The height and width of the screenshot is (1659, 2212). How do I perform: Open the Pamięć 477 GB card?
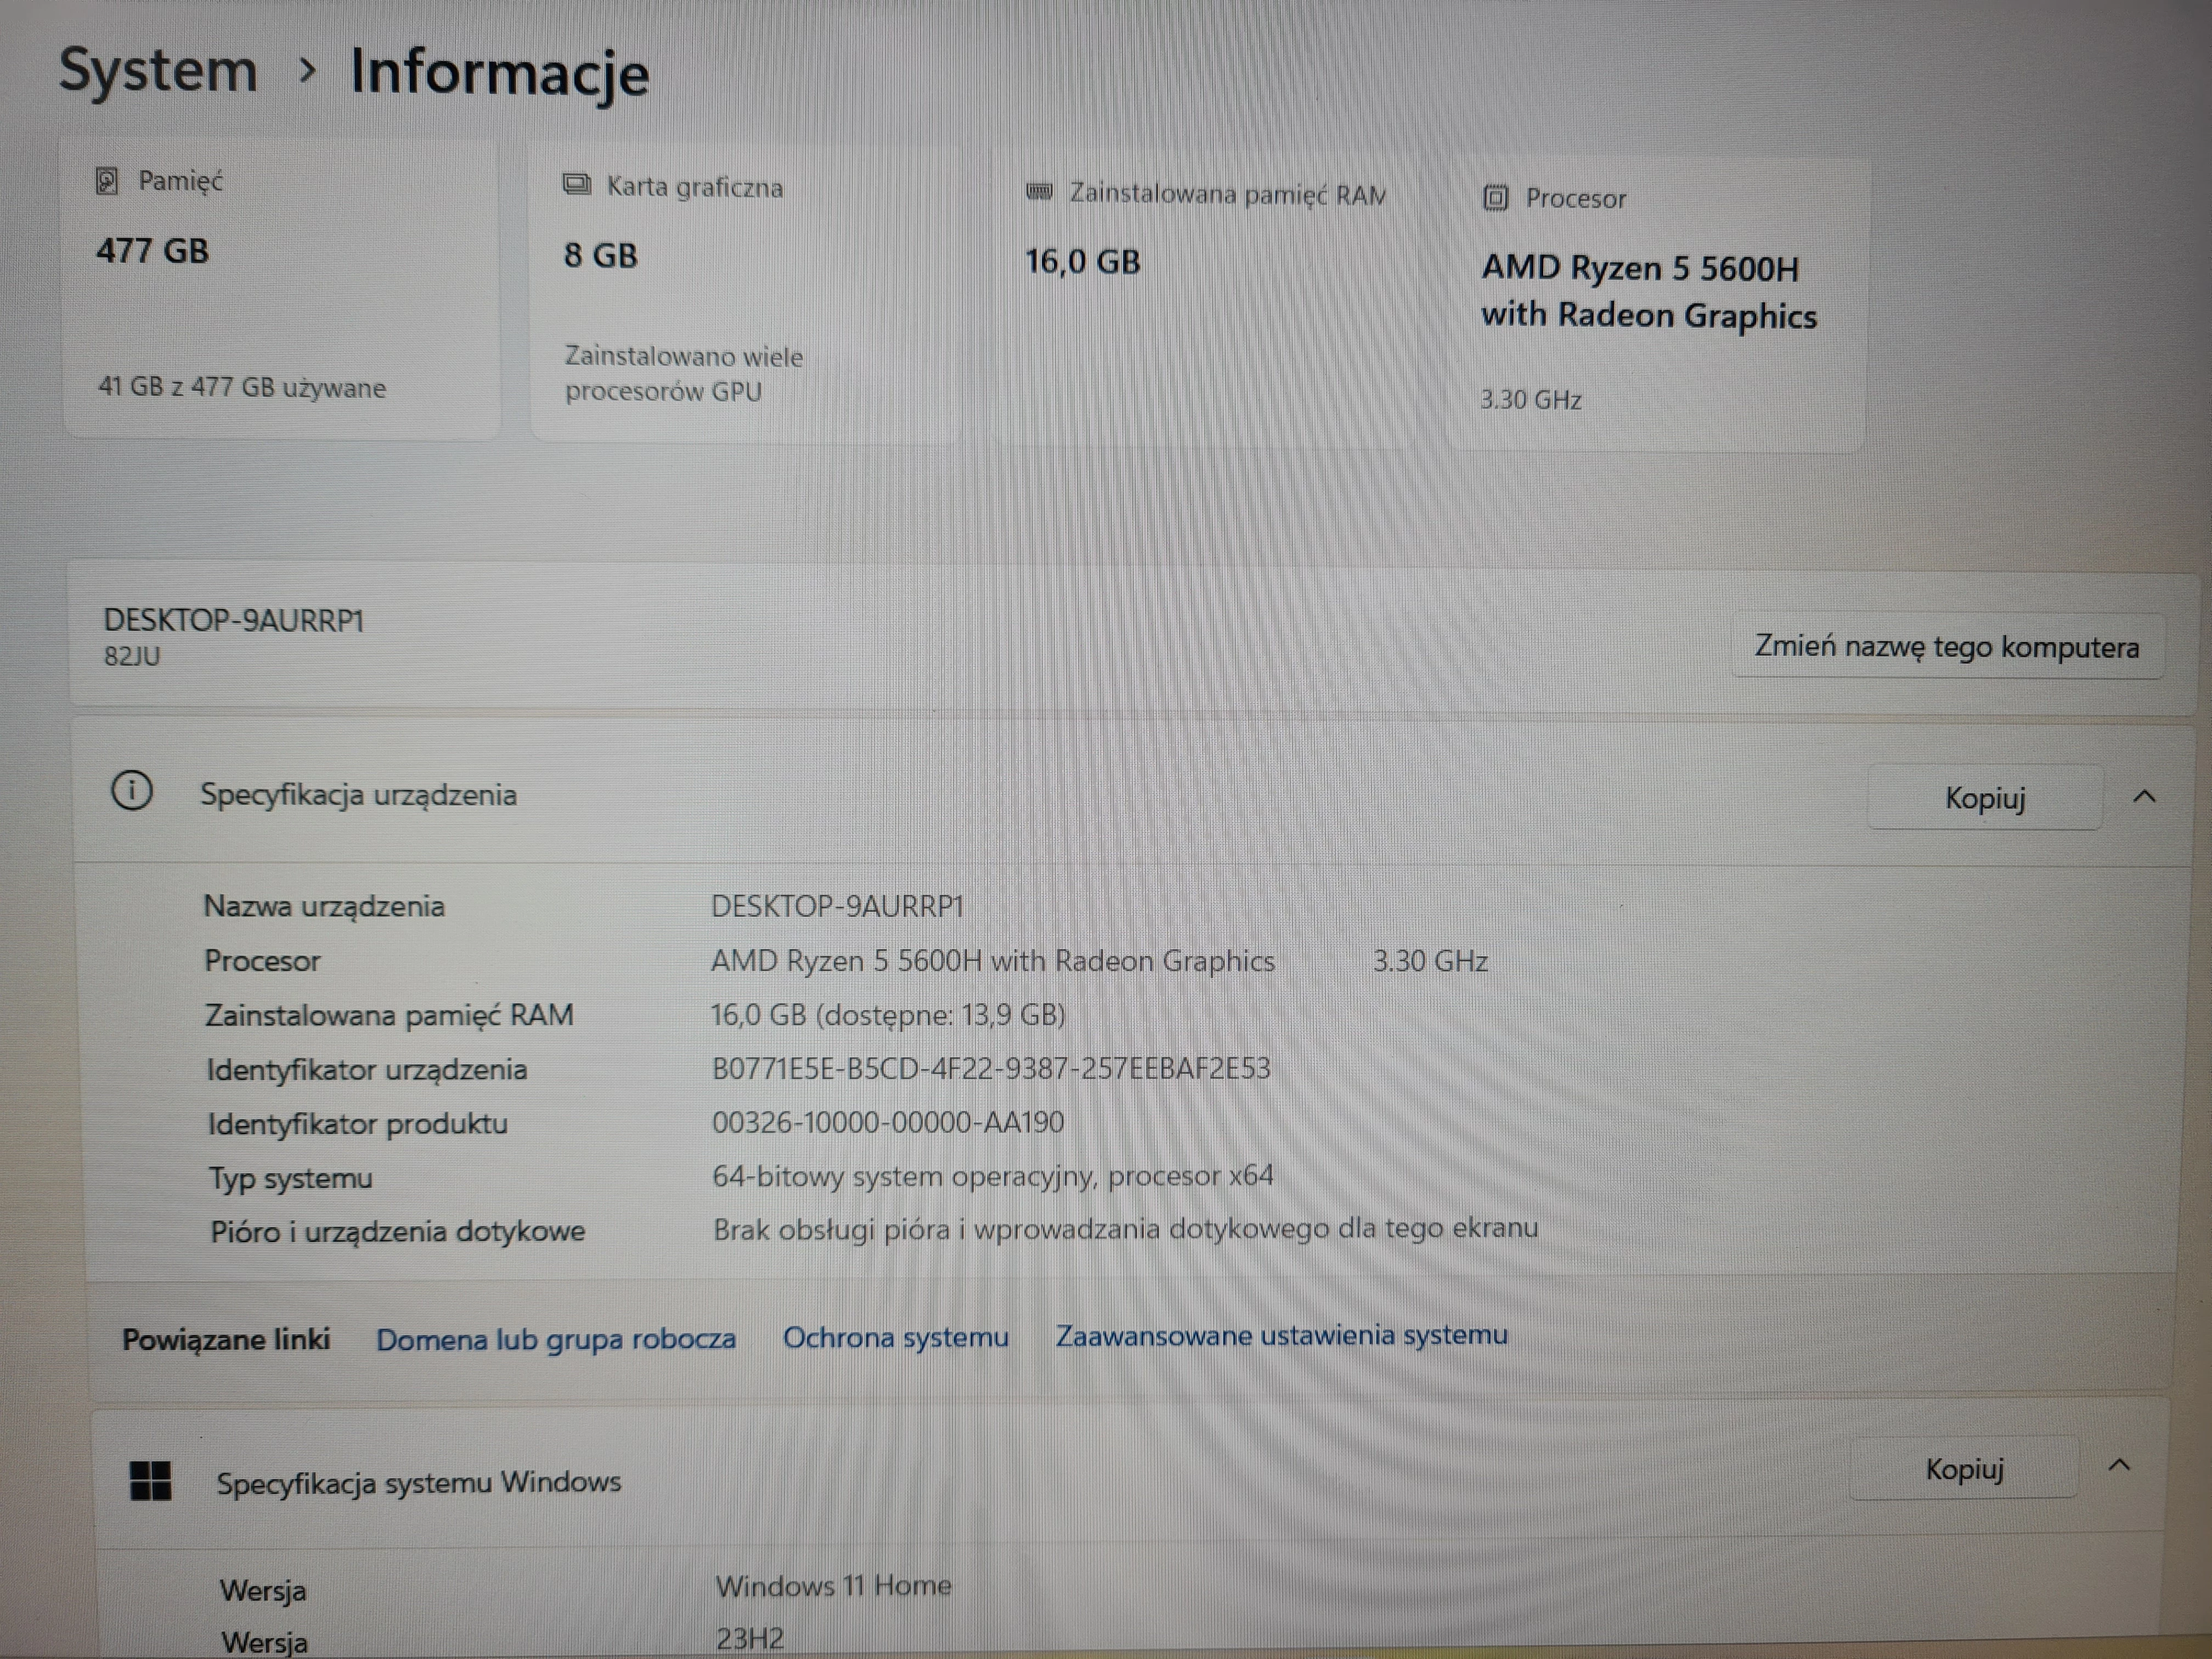(x=281, y=288)
